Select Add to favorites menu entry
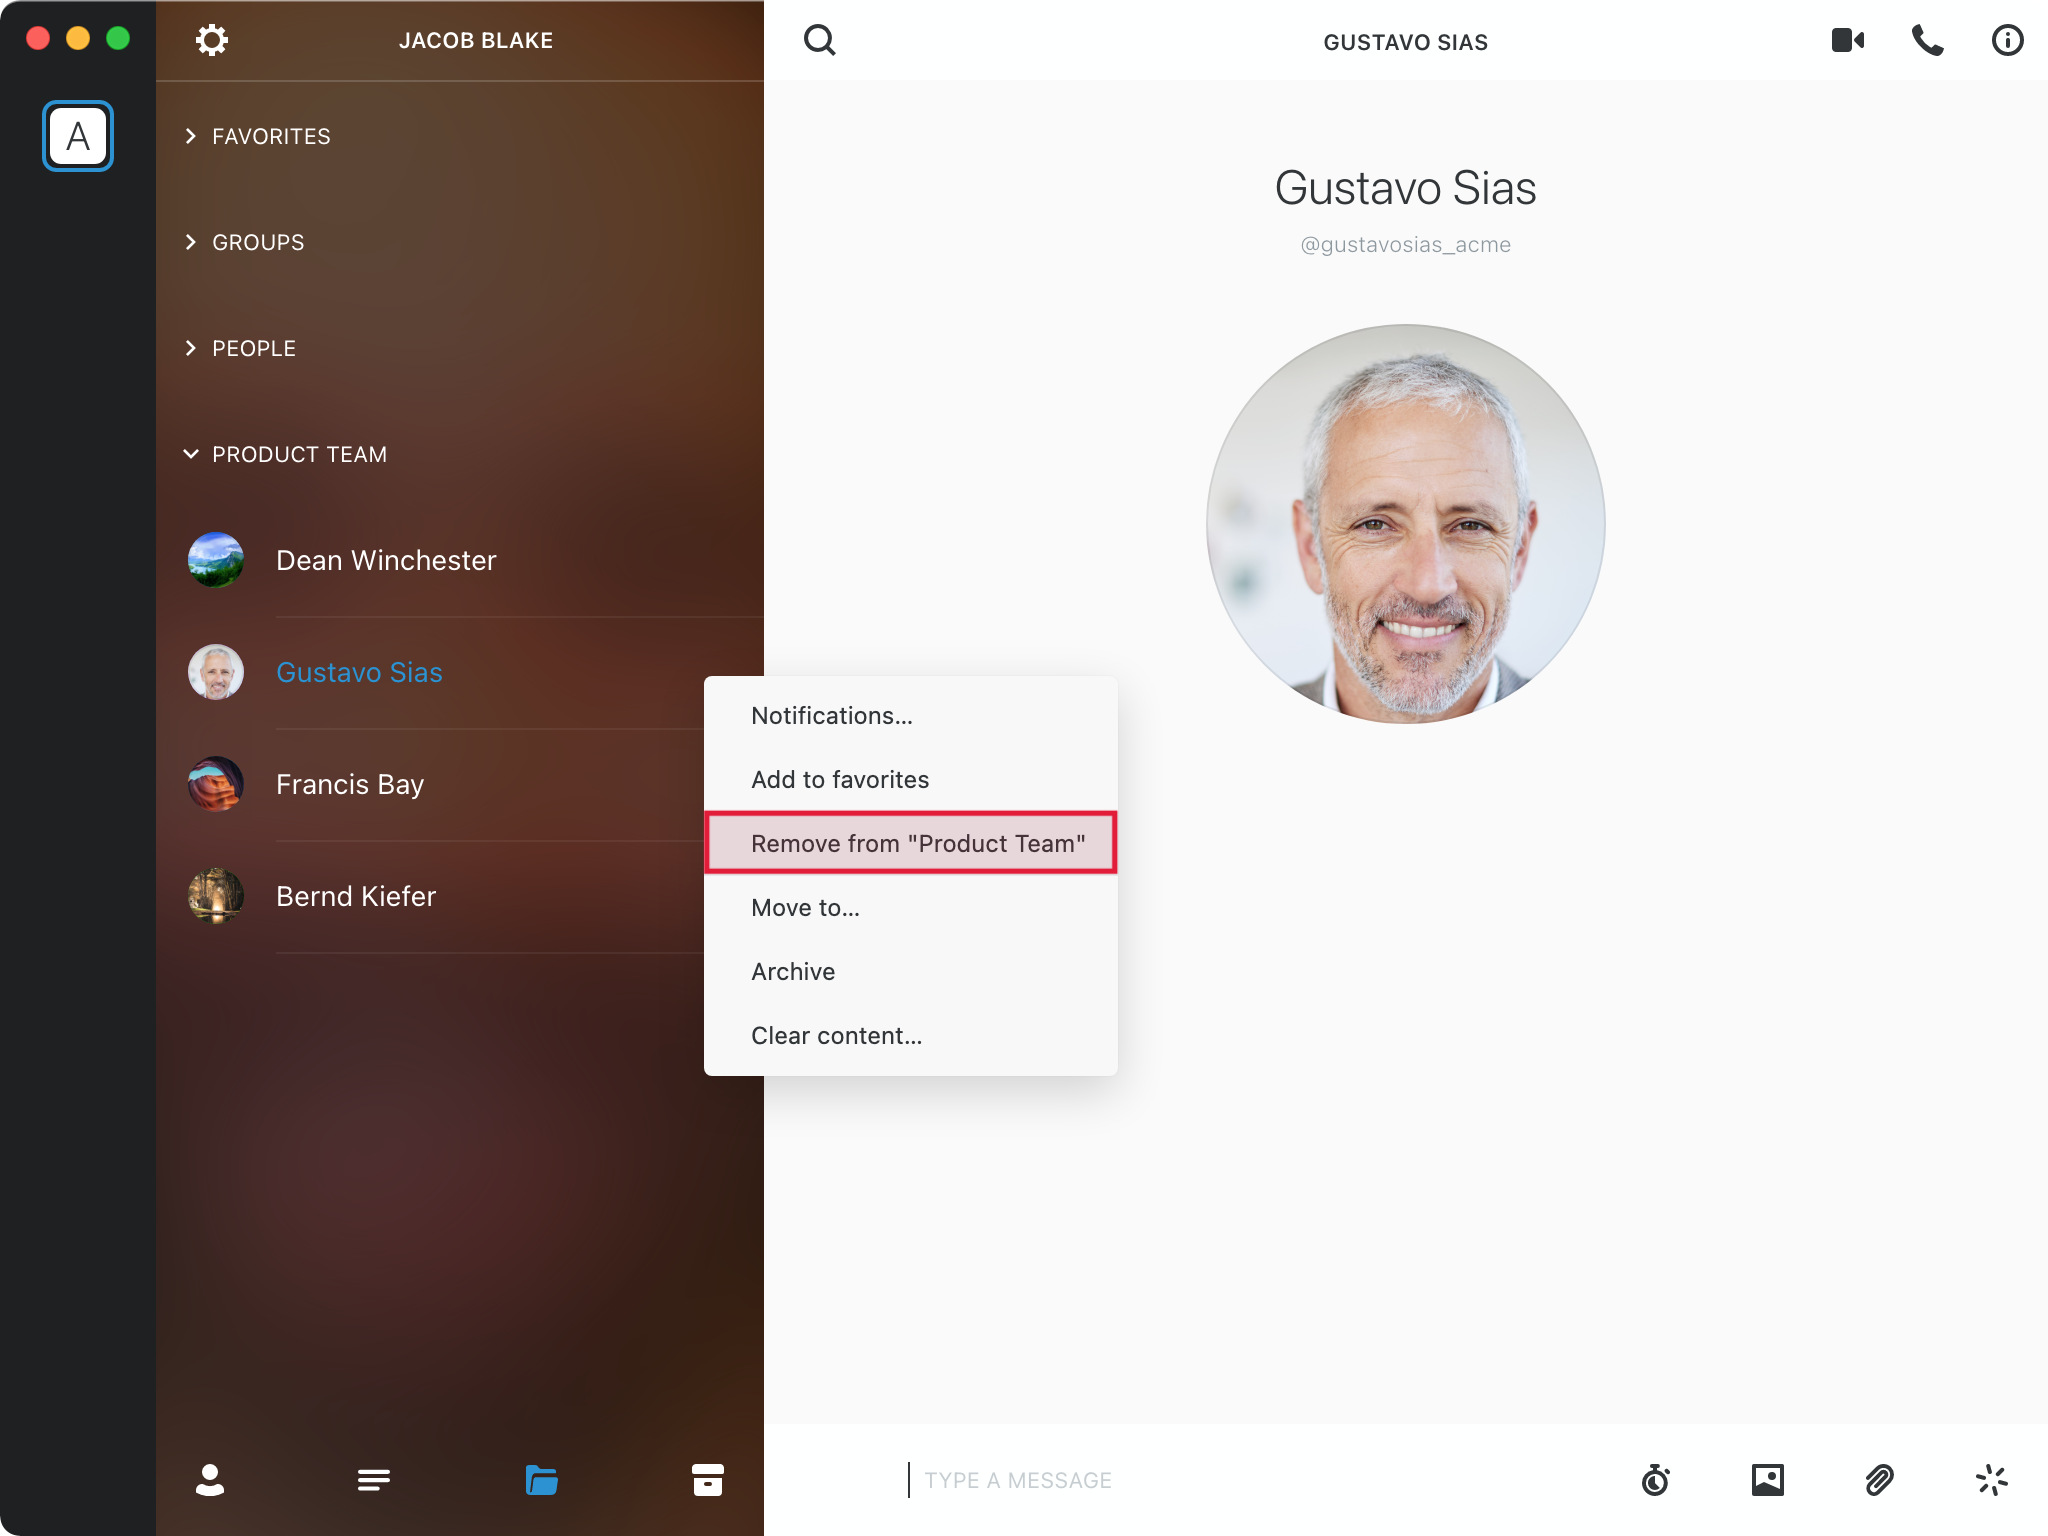 tap(911, 780)
